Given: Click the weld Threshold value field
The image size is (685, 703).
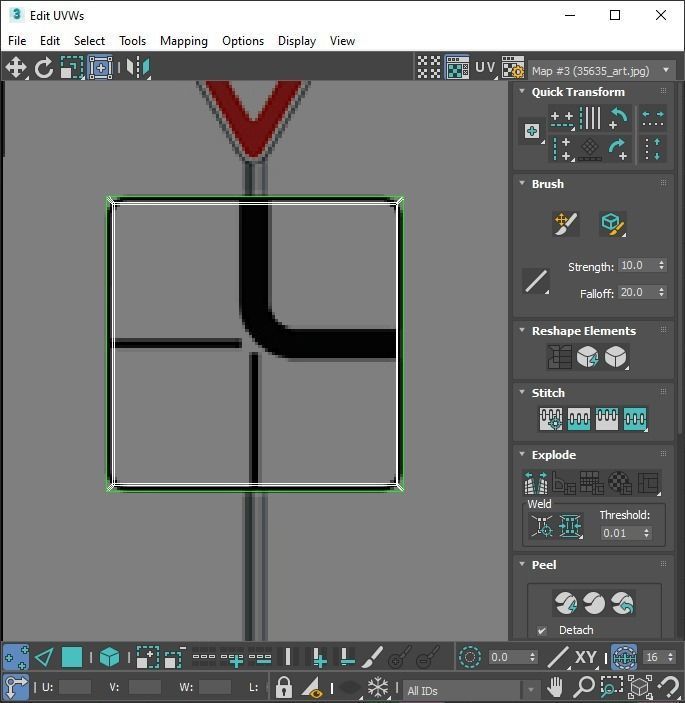Looking at the screenshot, I should click(621, 533).
